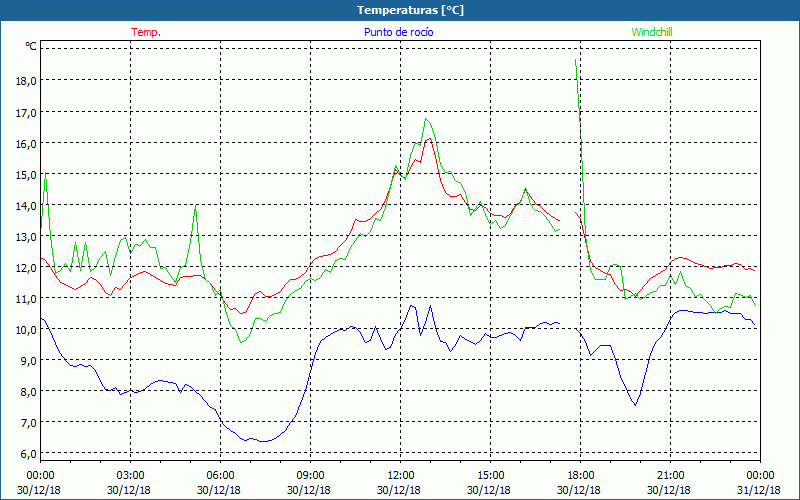Click the "Temperaturas [°C]" chart title bar
Screen dimensions: 800x500
pos(400,10)
